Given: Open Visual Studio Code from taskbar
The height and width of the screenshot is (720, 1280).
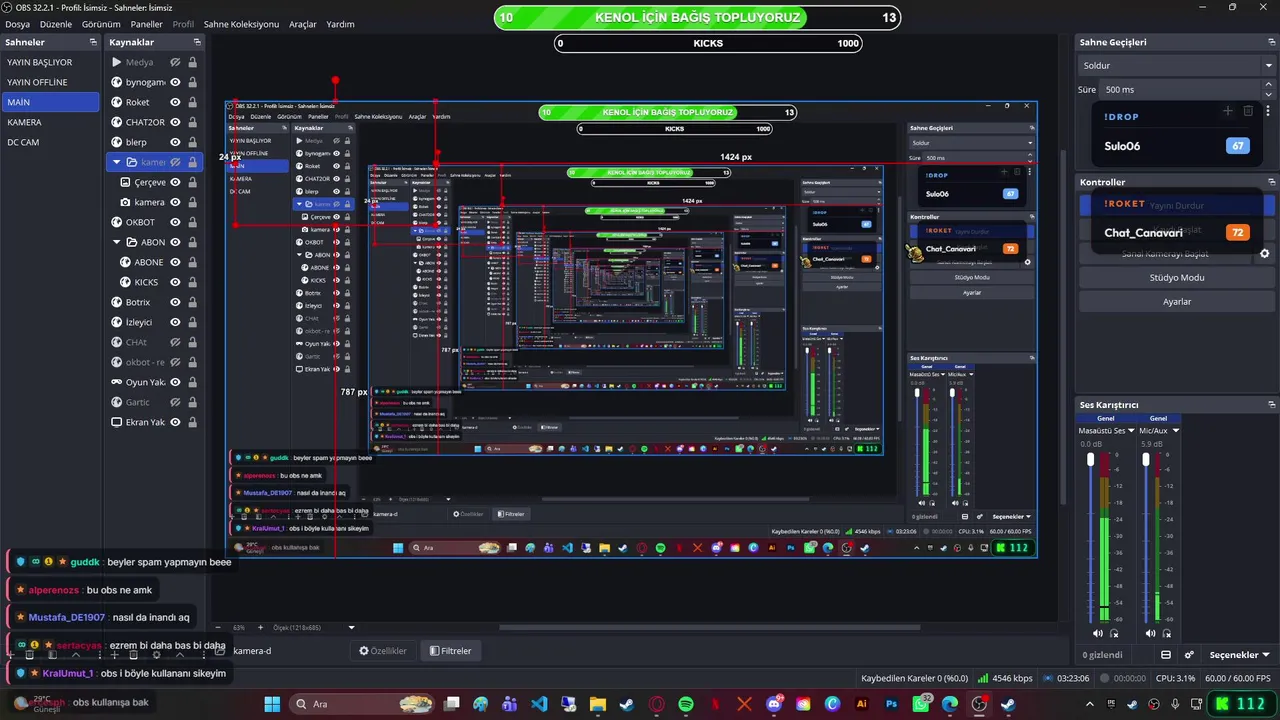Looking at the screenshot, I should [x=539, y=704].
